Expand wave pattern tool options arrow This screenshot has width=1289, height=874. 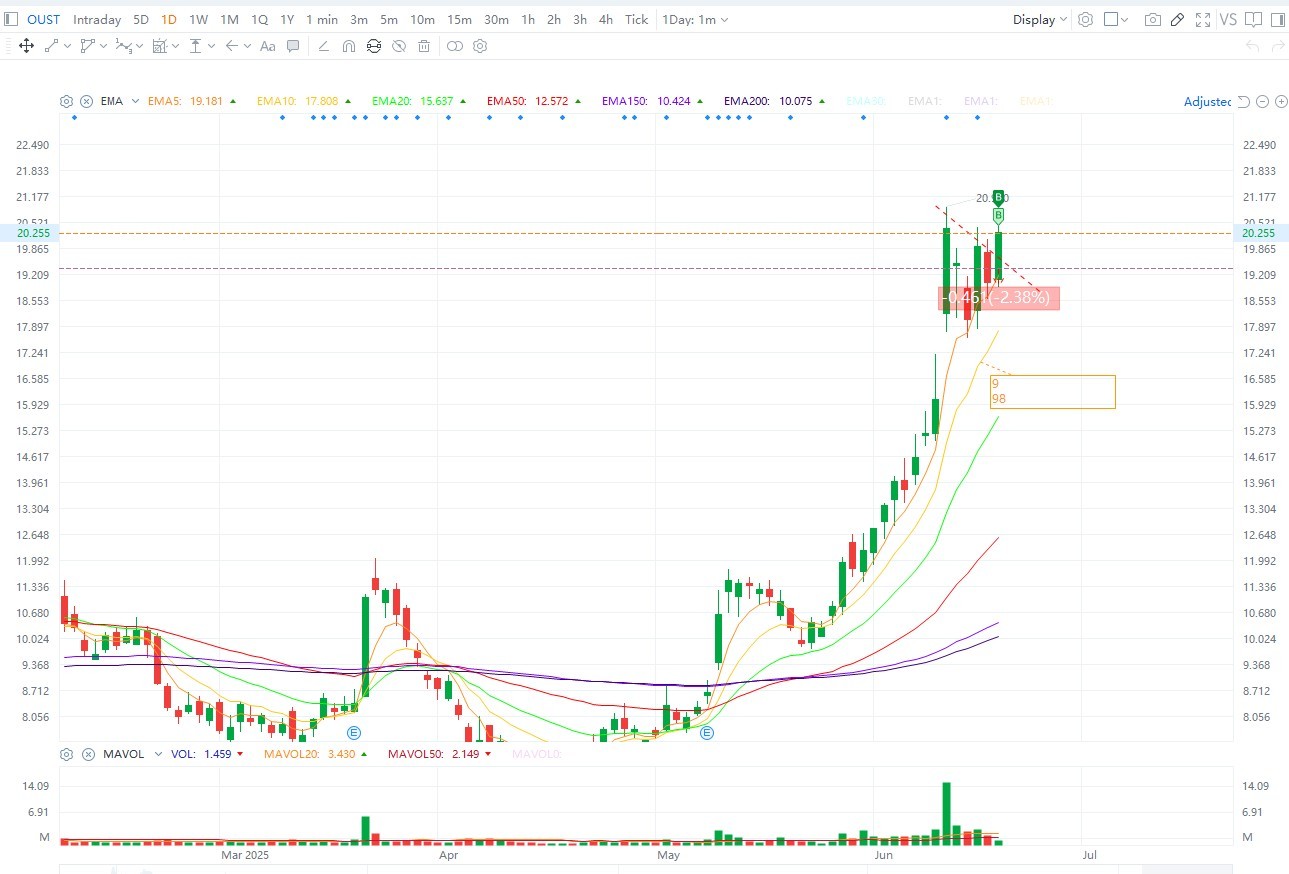point(139,46)
